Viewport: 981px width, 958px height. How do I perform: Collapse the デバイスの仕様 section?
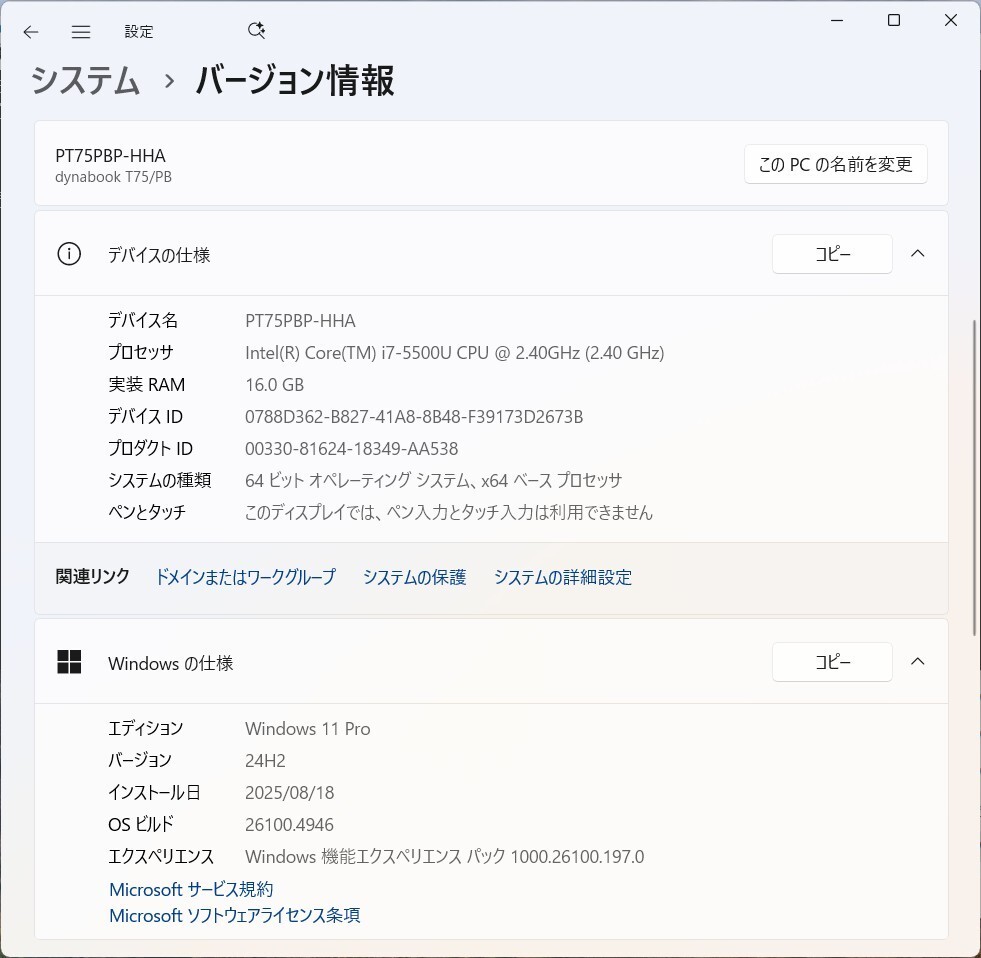tap(918, 254)
